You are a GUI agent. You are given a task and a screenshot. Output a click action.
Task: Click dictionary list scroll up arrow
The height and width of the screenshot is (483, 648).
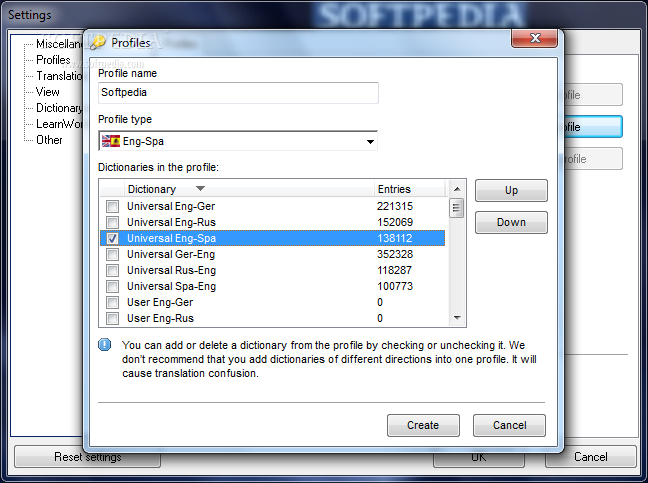(x=457, y=189)
